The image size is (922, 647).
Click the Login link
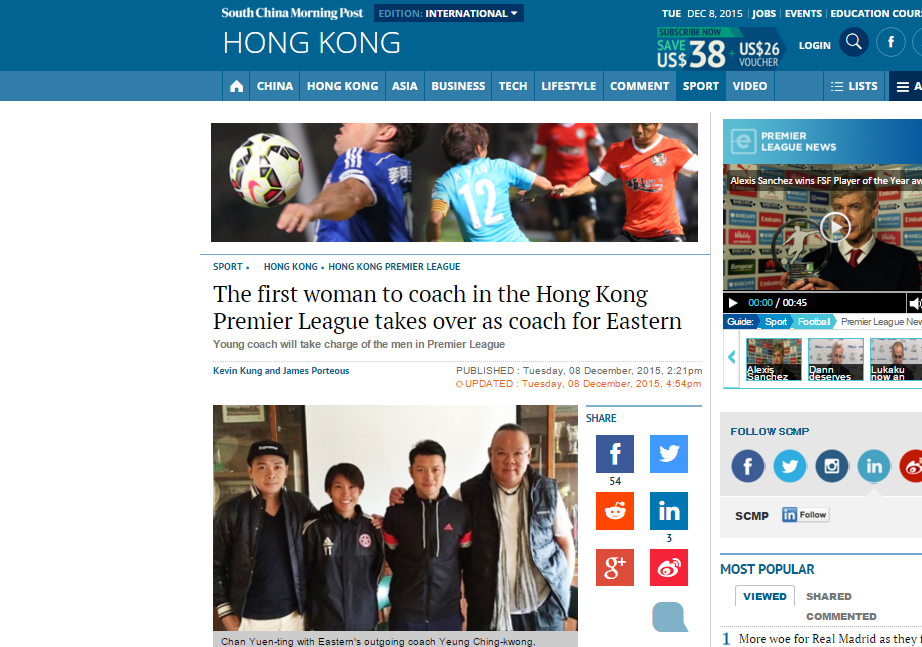[814, 45]
